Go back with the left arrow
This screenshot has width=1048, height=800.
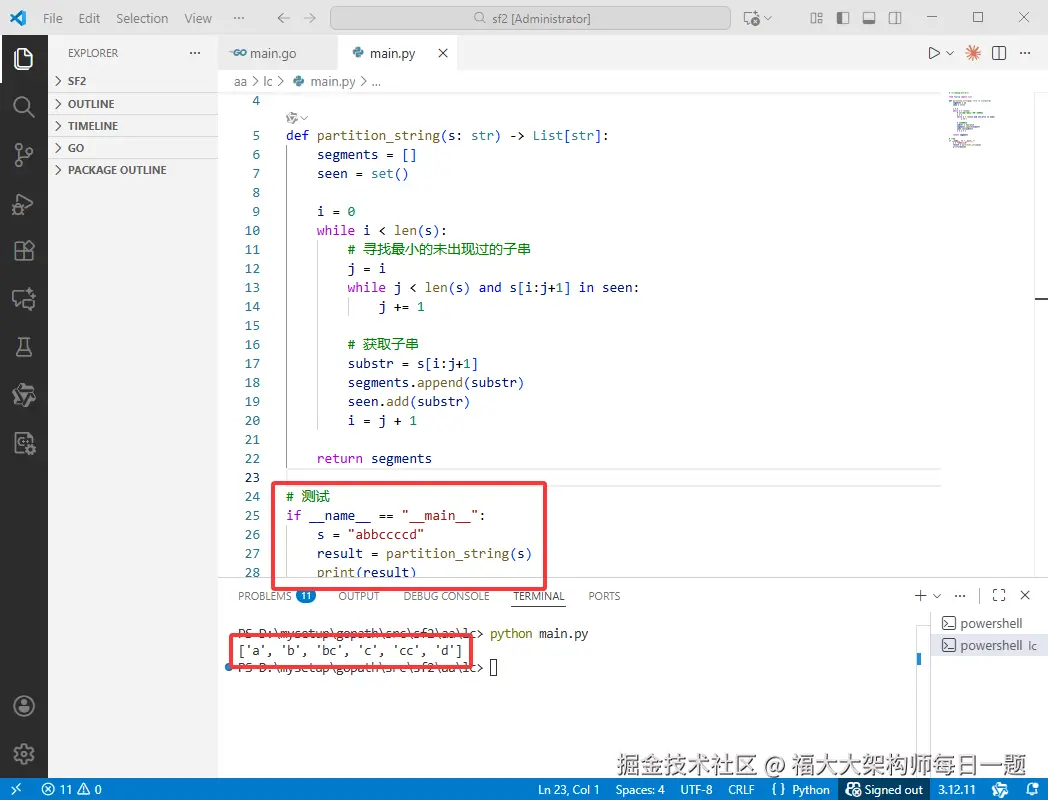tap(283, 18)
